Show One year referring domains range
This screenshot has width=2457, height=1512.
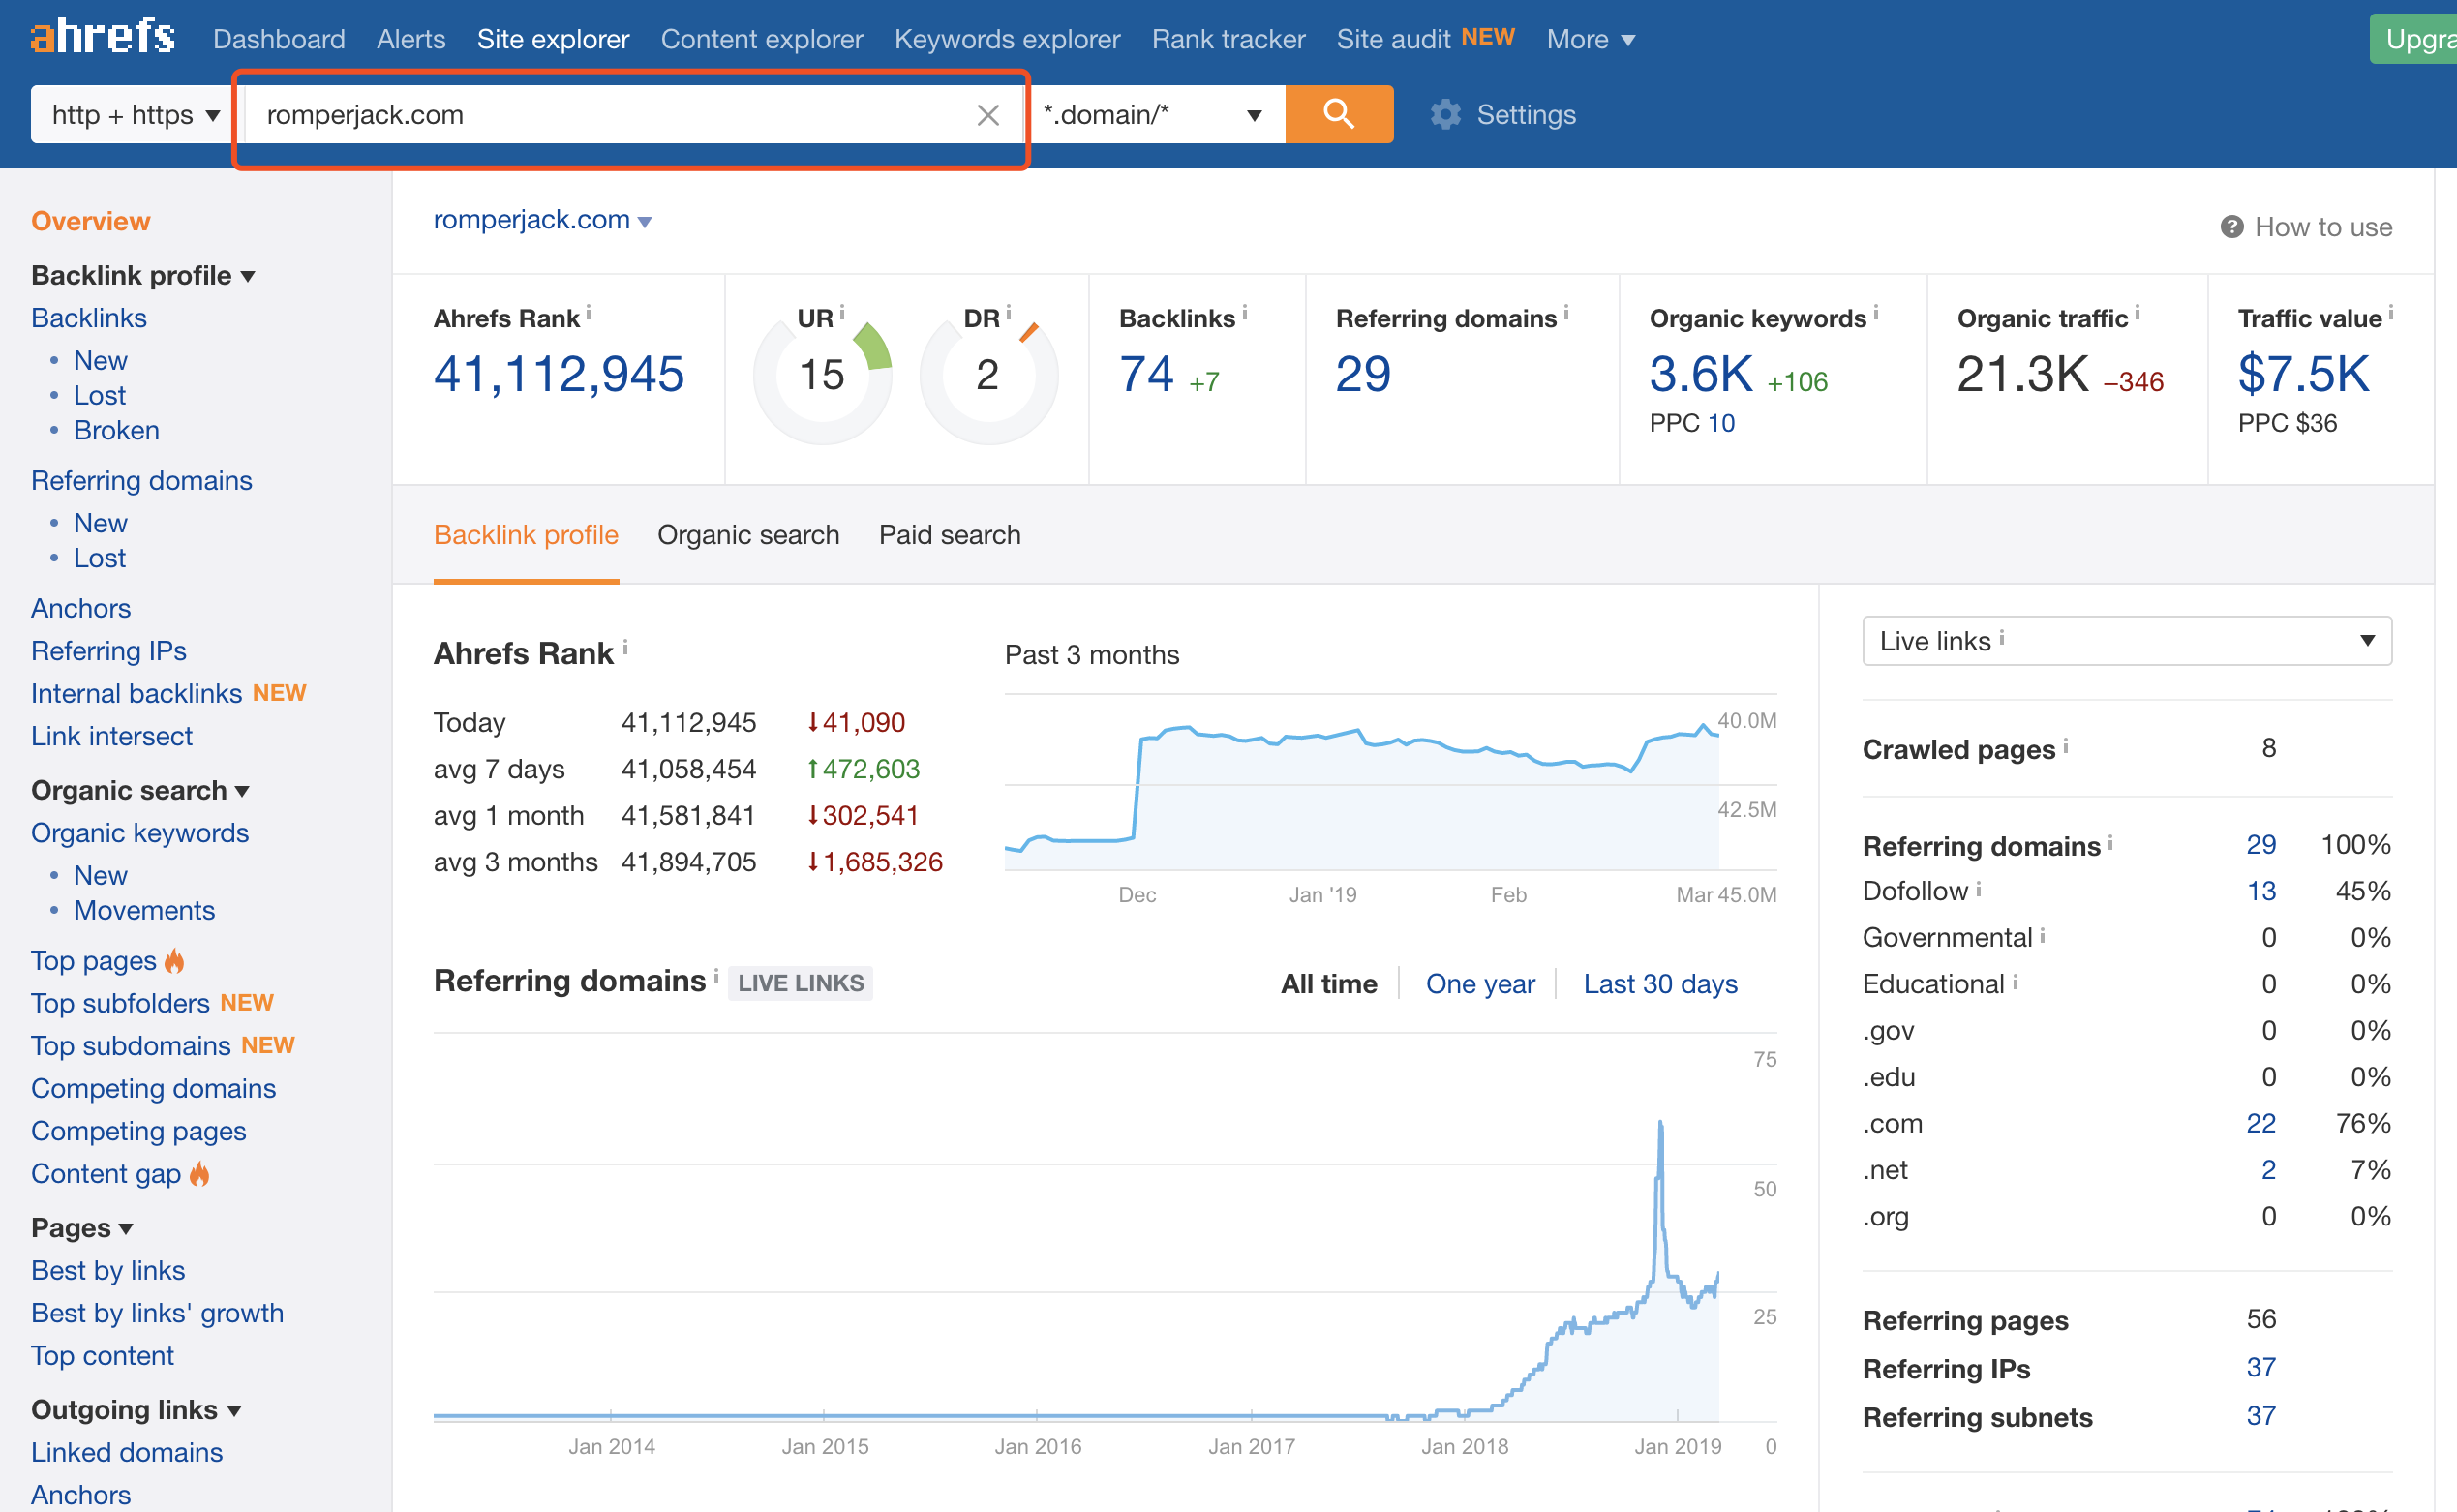pyautogui.click(x=1480, y=984)
